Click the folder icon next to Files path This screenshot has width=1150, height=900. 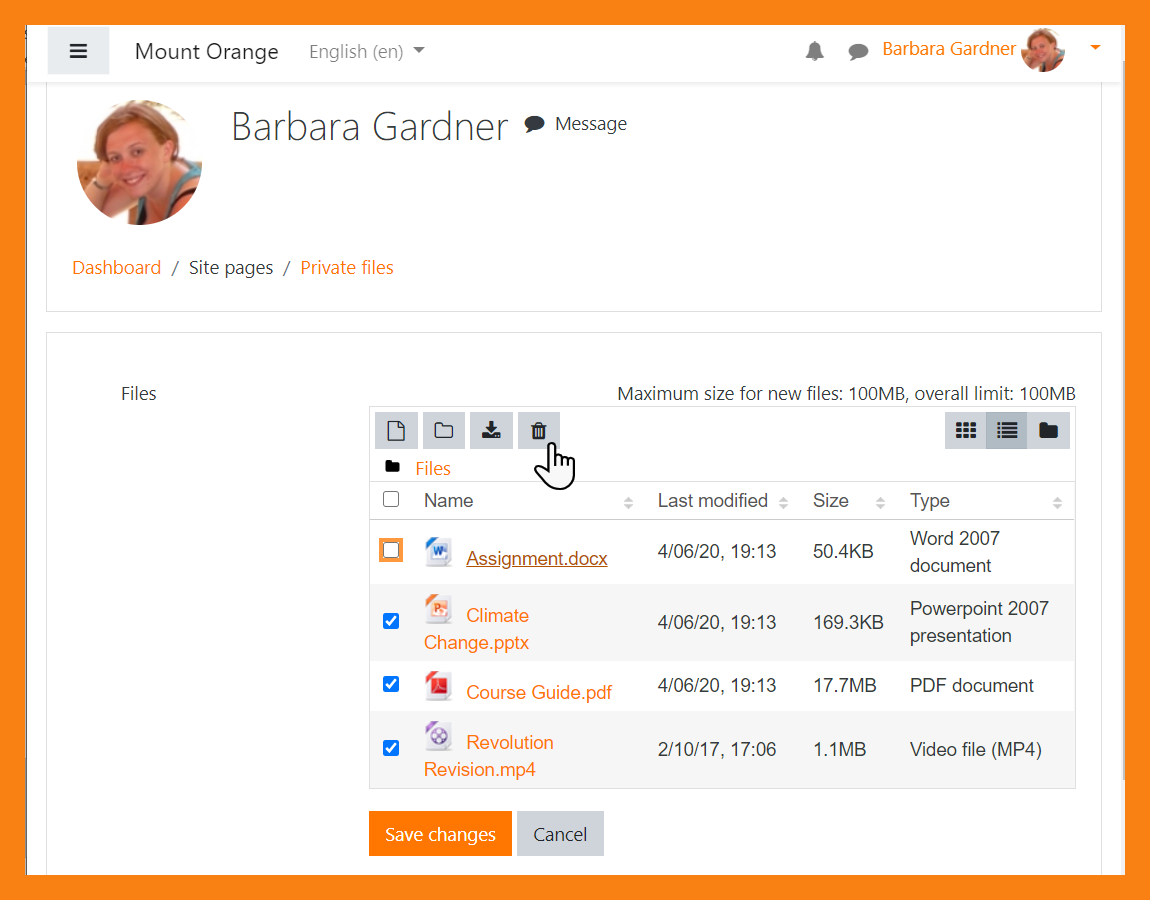392,467
